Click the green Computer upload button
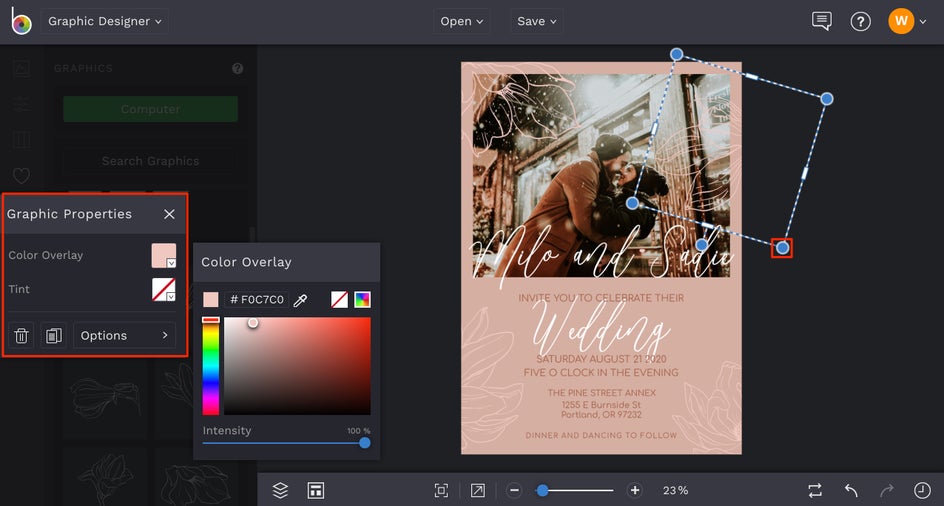 click(151, 109)
